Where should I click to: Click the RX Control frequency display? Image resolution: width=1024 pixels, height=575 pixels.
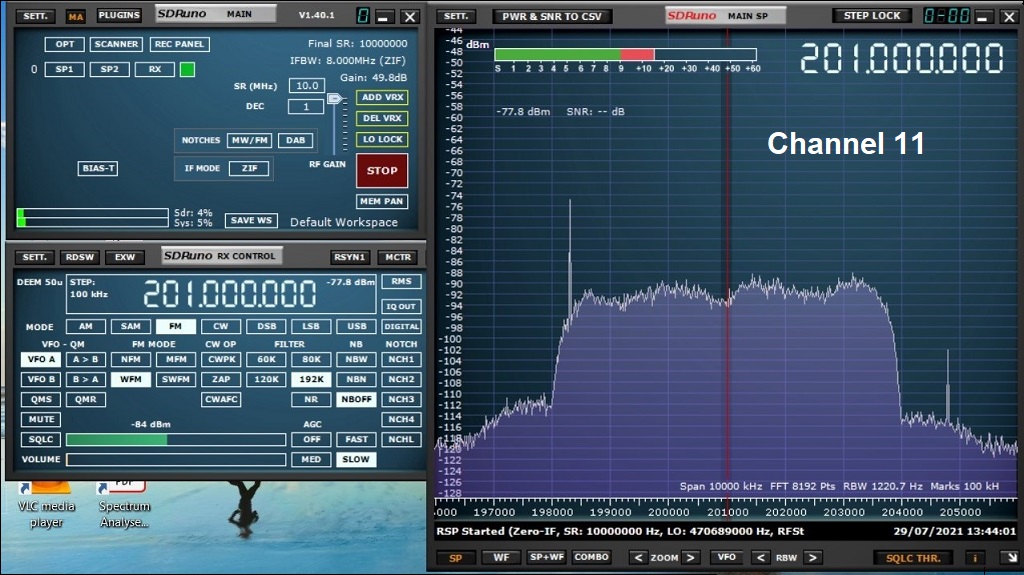pos(230,295)
